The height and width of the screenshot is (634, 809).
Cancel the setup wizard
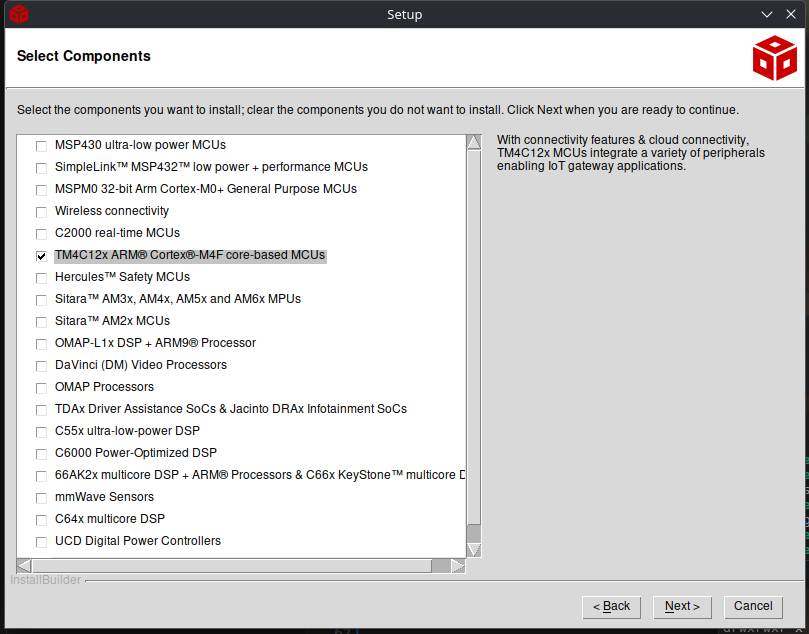tap(753, 607)
